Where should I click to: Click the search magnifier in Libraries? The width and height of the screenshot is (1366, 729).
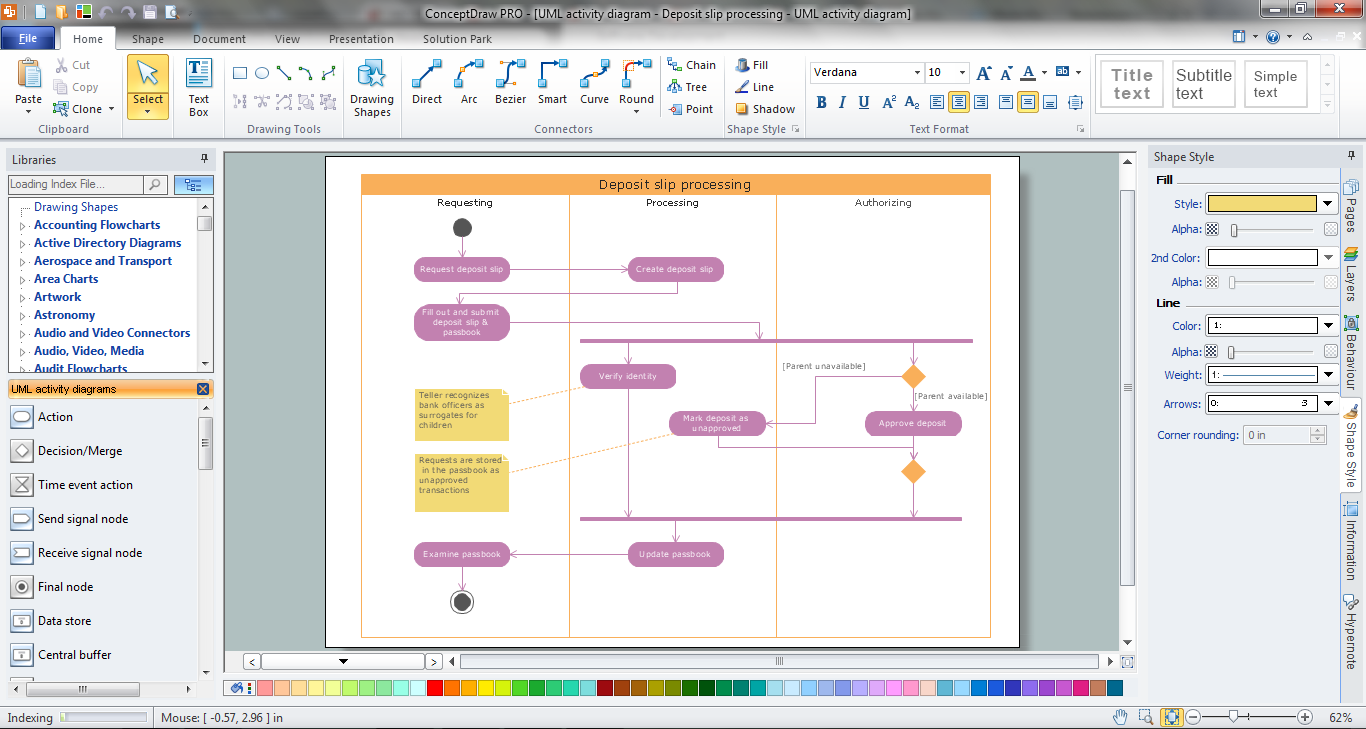[x=155, y=184]
